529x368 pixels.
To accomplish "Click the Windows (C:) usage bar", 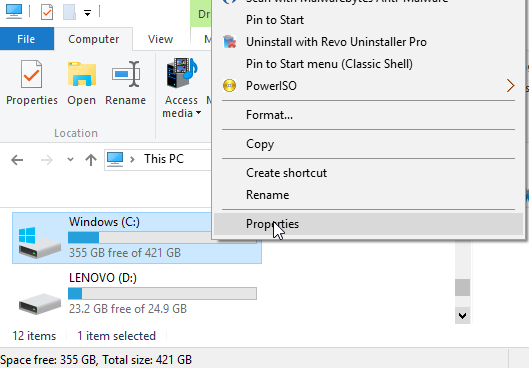I will pyautogui.click(x=140, y=237).
